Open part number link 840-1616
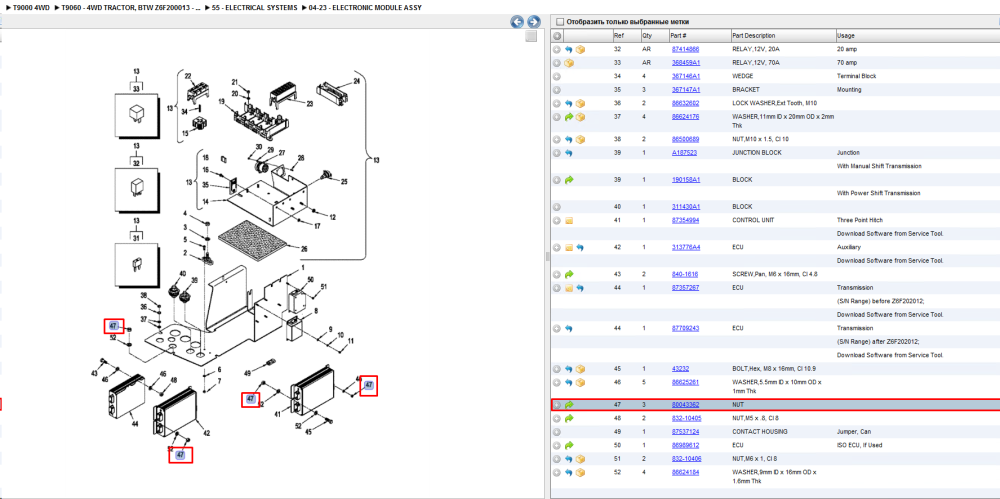This screenshot has width=1000, height=499. 684,274
